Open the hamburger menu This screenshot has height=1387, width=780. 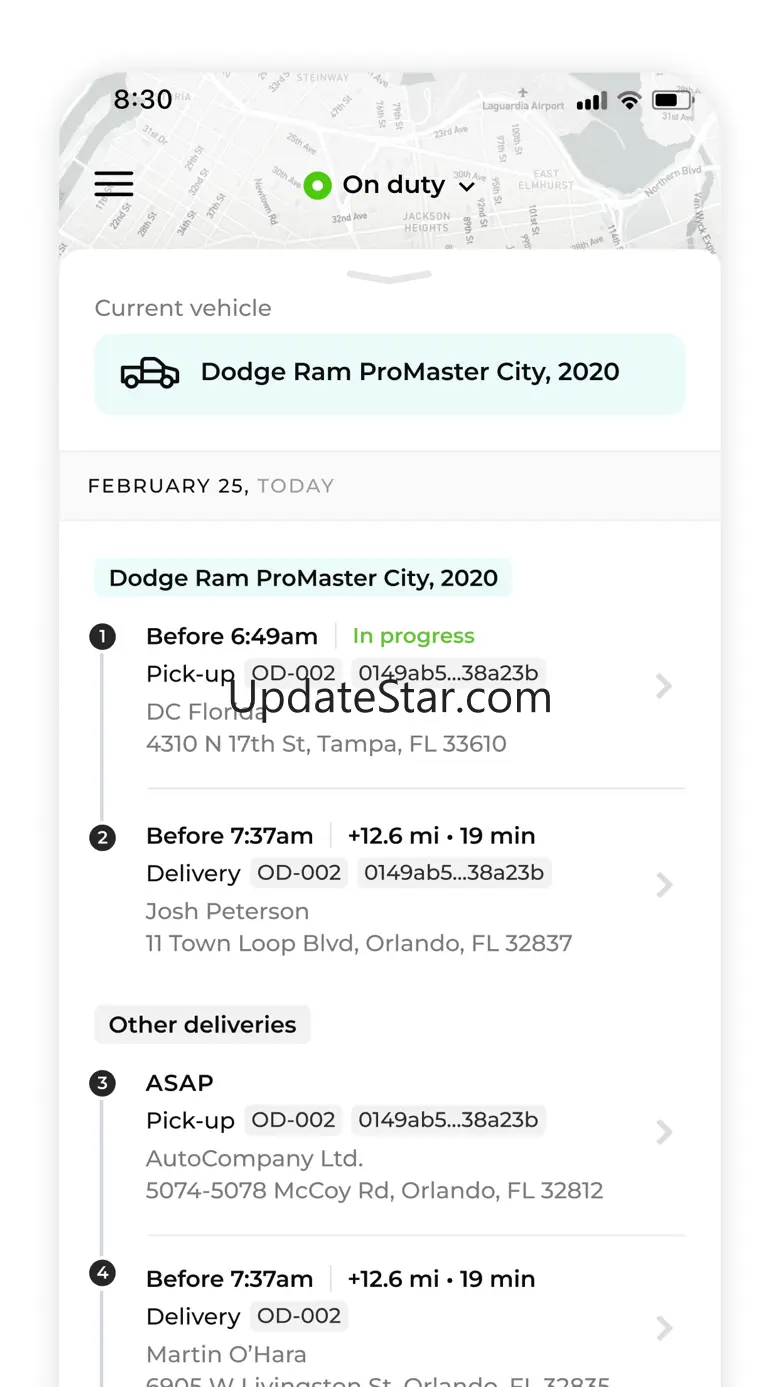point(114,184)
